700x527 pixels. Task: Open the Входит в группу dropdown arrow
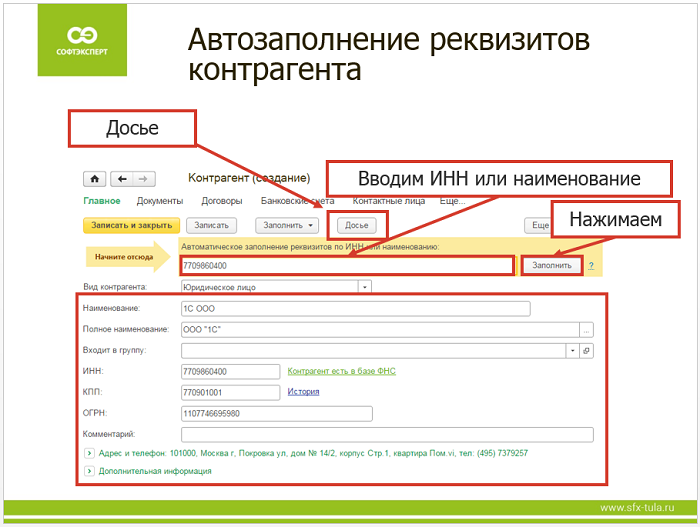tap(572, 351)
